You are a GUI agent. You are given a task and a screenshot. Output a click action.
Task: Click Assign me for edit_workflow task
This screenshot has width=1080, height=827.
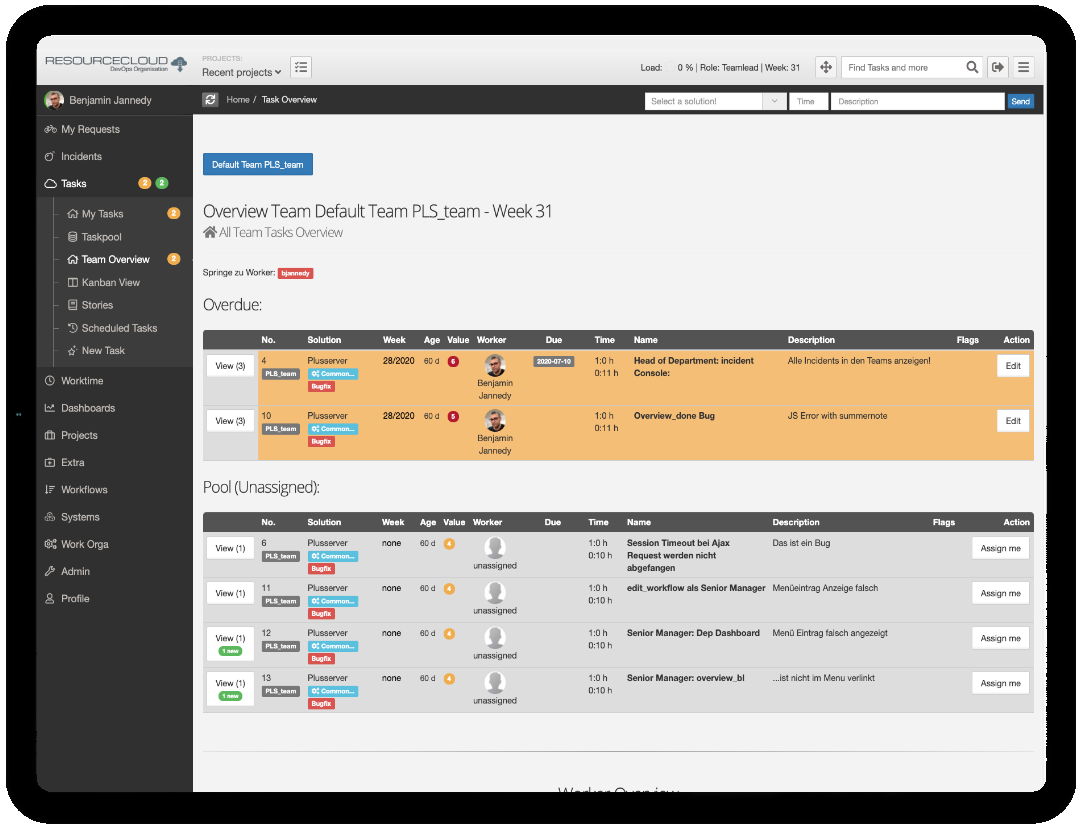pyautogui.click(x=1000, y=593)
